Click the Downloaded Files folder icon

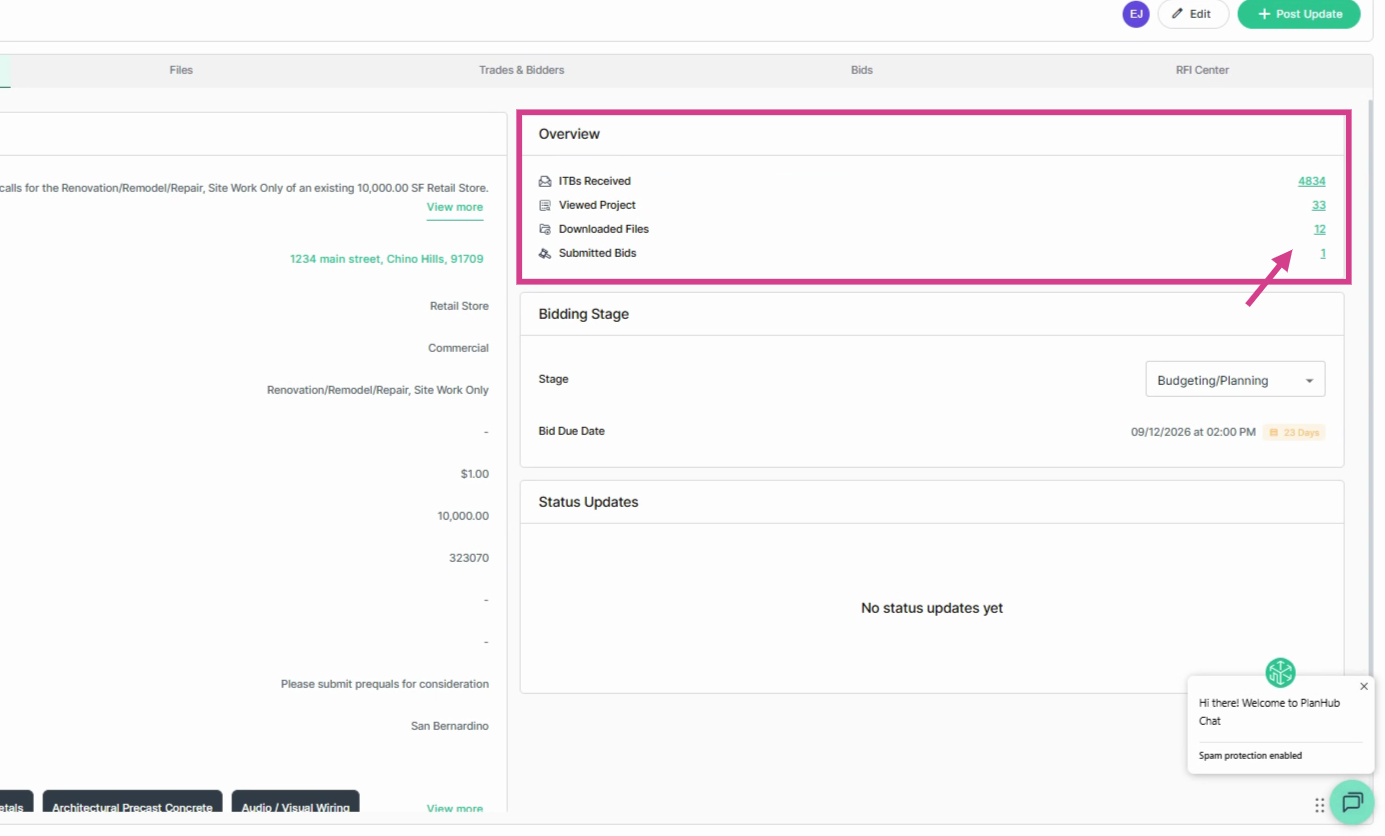click(545, 229)
